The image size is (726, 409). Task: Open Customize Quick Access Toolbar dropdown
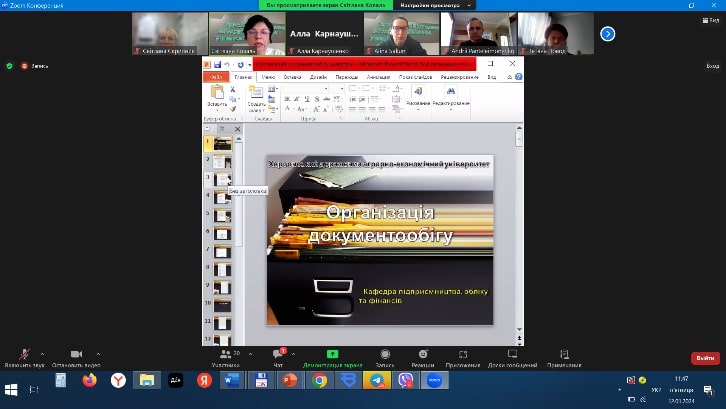(x=249, y=65)
